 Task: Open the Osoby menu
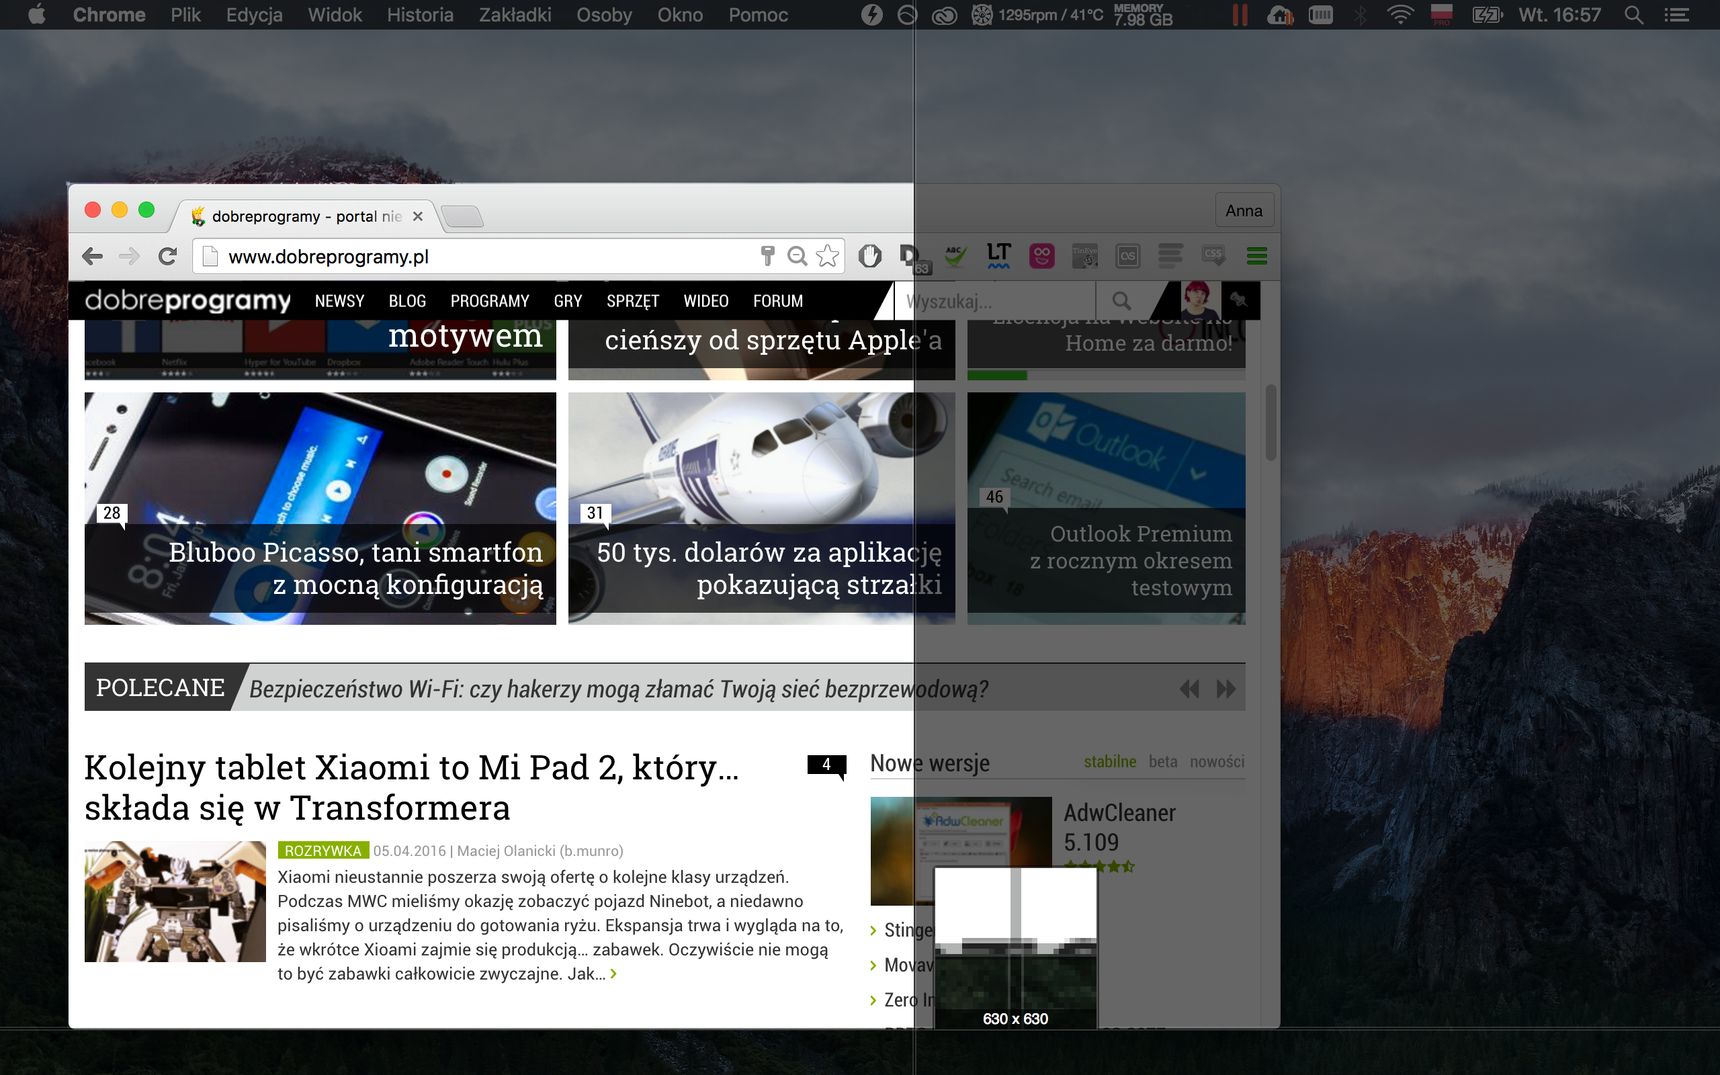coord(604,15)
